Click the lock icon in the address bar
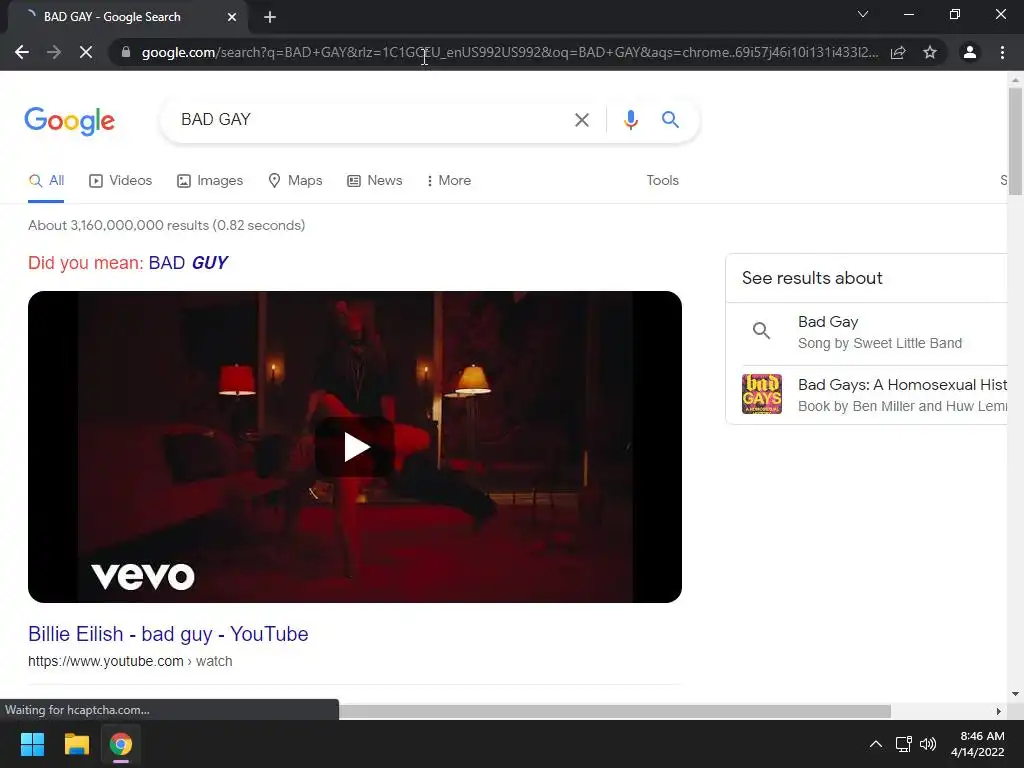Screen dimensions: 1024x768 [x=126, y=52]
